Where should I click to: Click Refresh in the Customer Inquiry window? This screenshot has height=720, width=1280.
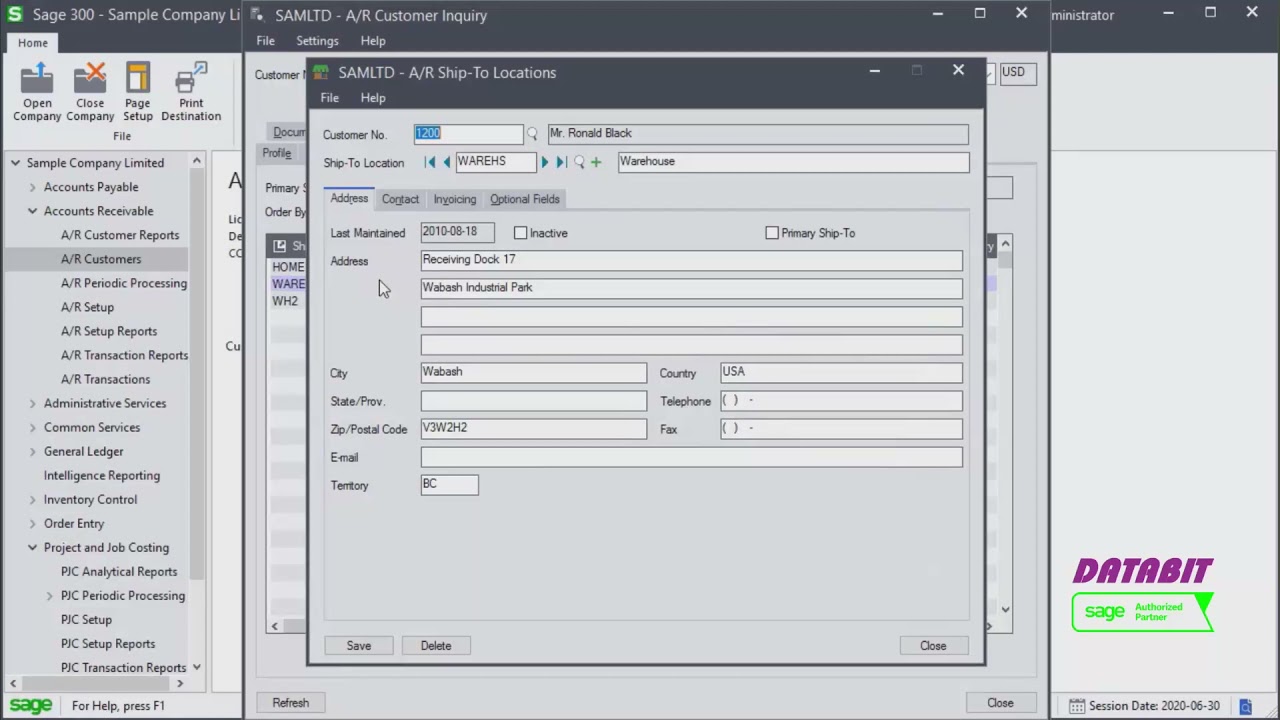291,703
